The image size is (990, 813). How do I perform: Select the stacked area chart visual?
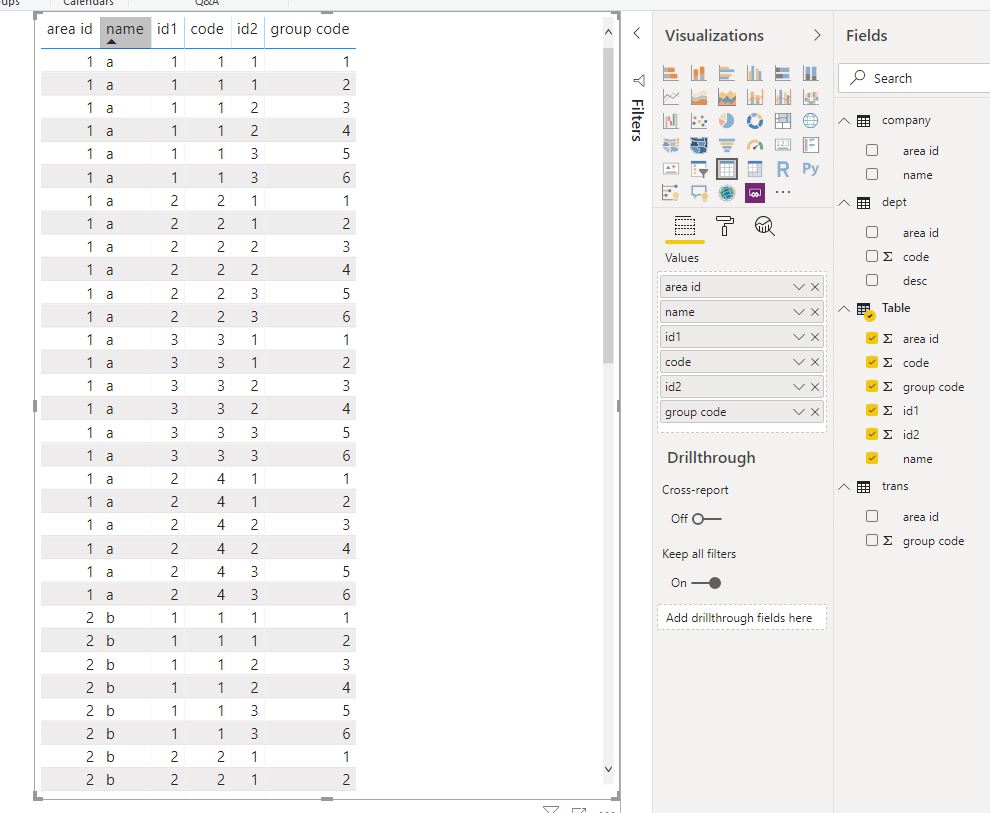(x=727, y=97)
